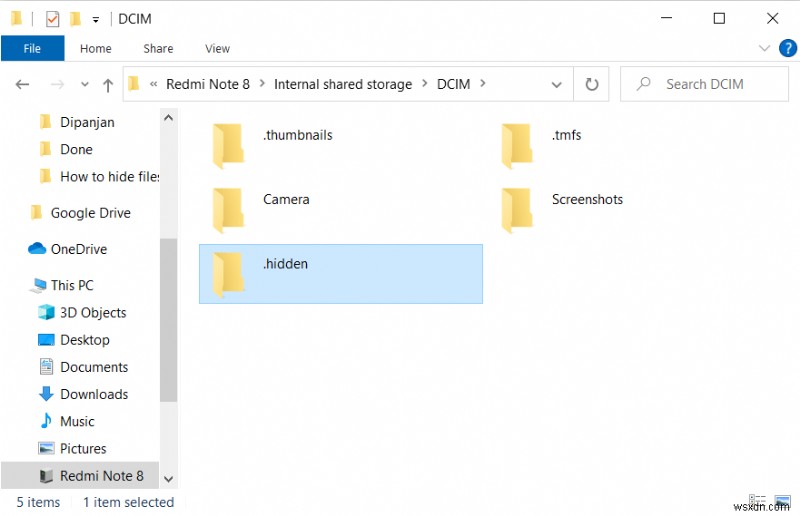Click the Search DCIM field
Viewport: 800px width, 516px height.
coord(704,85)
